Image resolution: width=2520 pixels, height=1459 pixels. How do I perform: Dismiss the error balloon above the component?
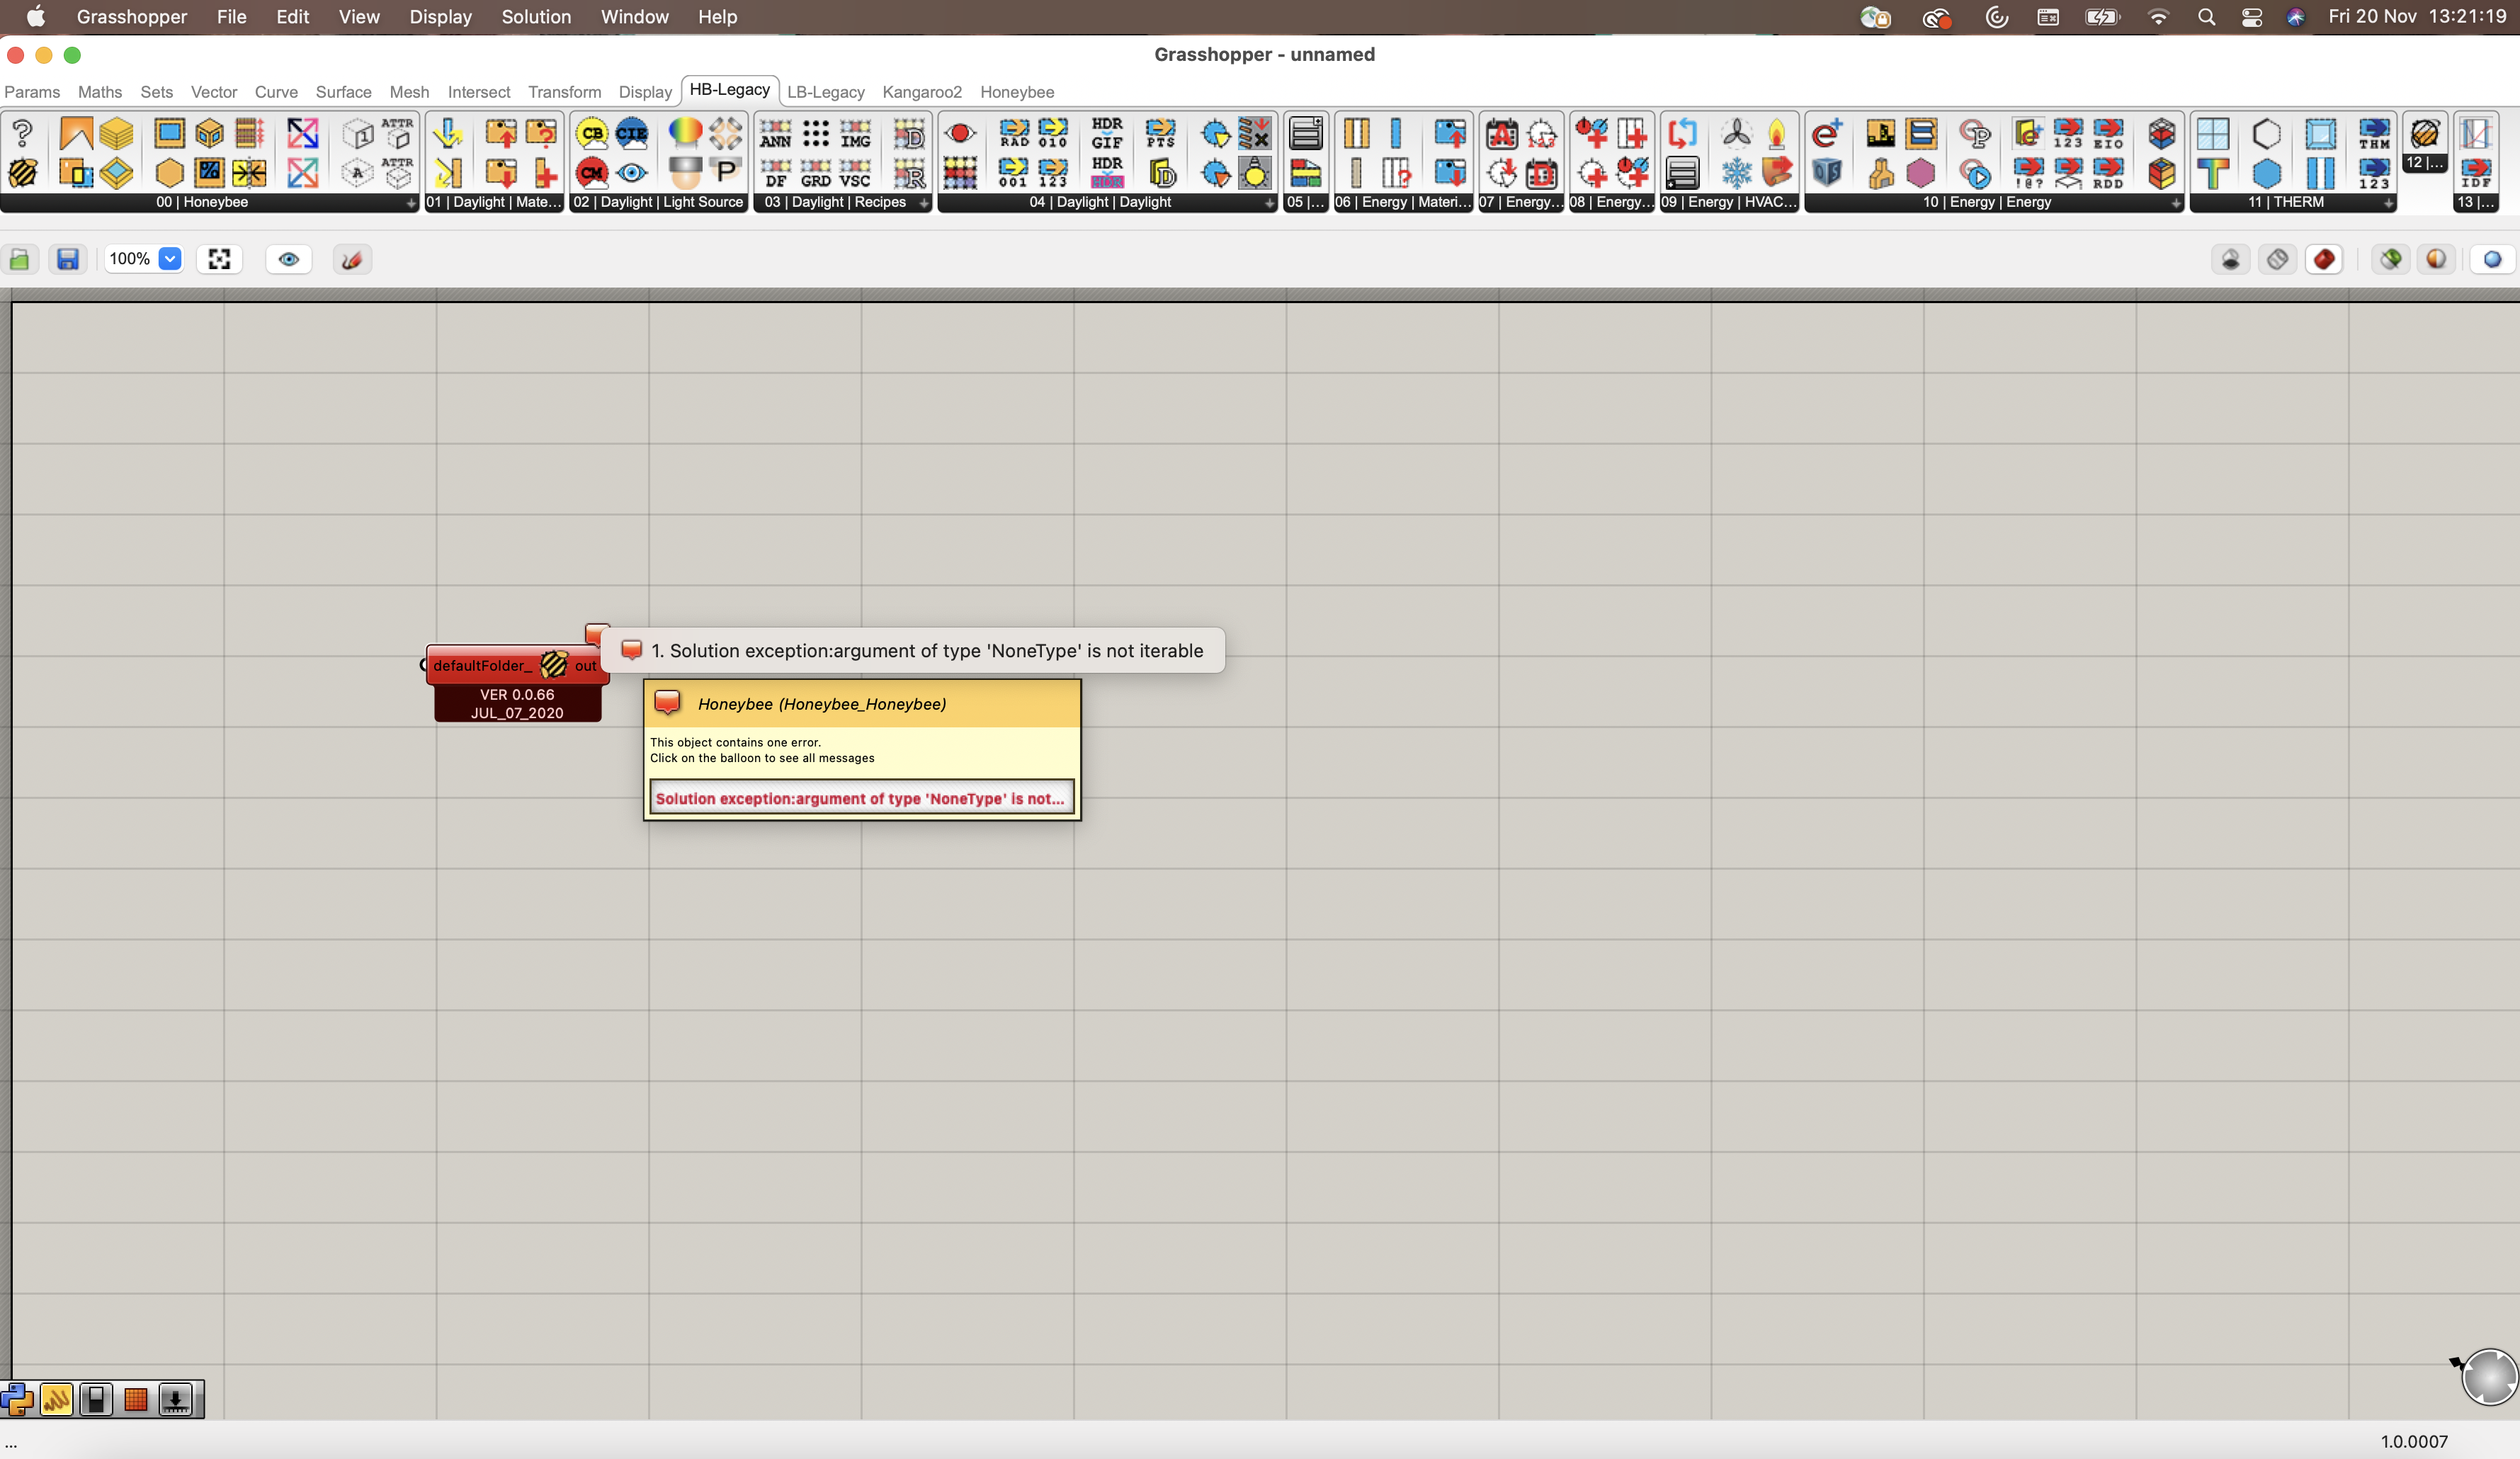click(598, 633)
